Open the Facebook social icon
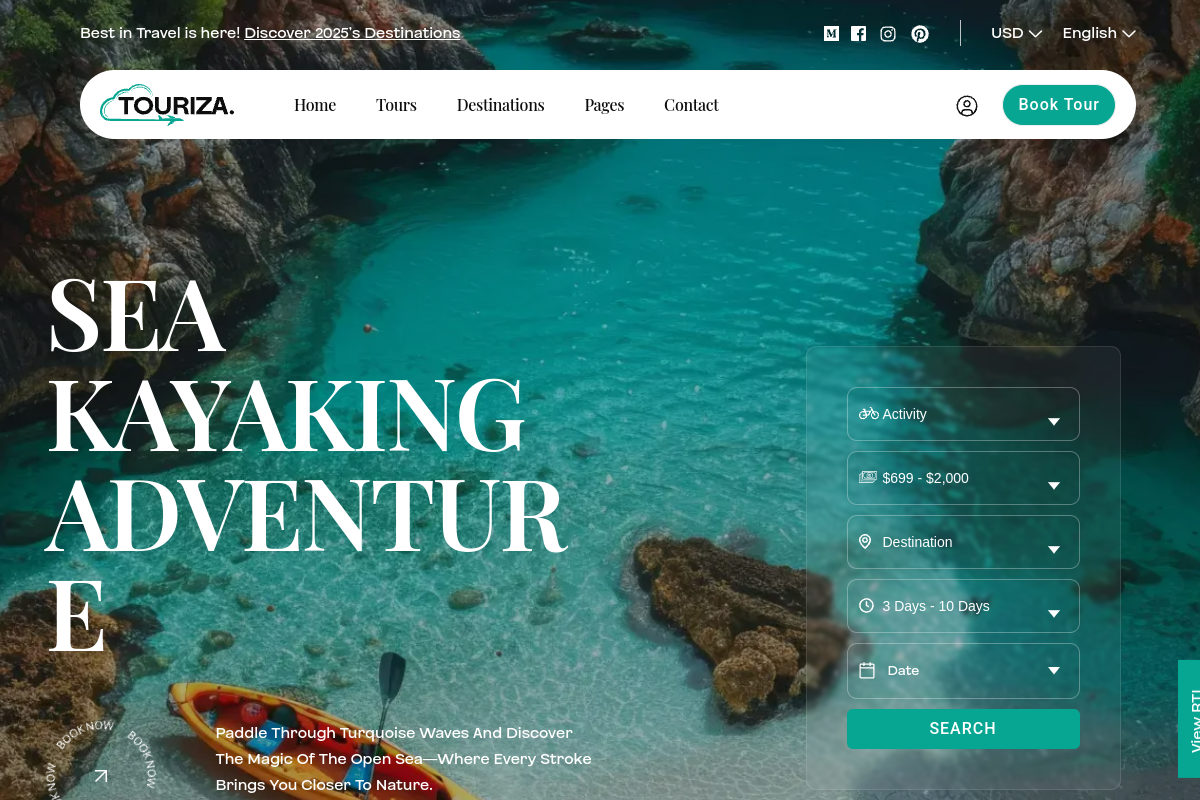This screenshot has width=1200, height=800. [859, 33]
